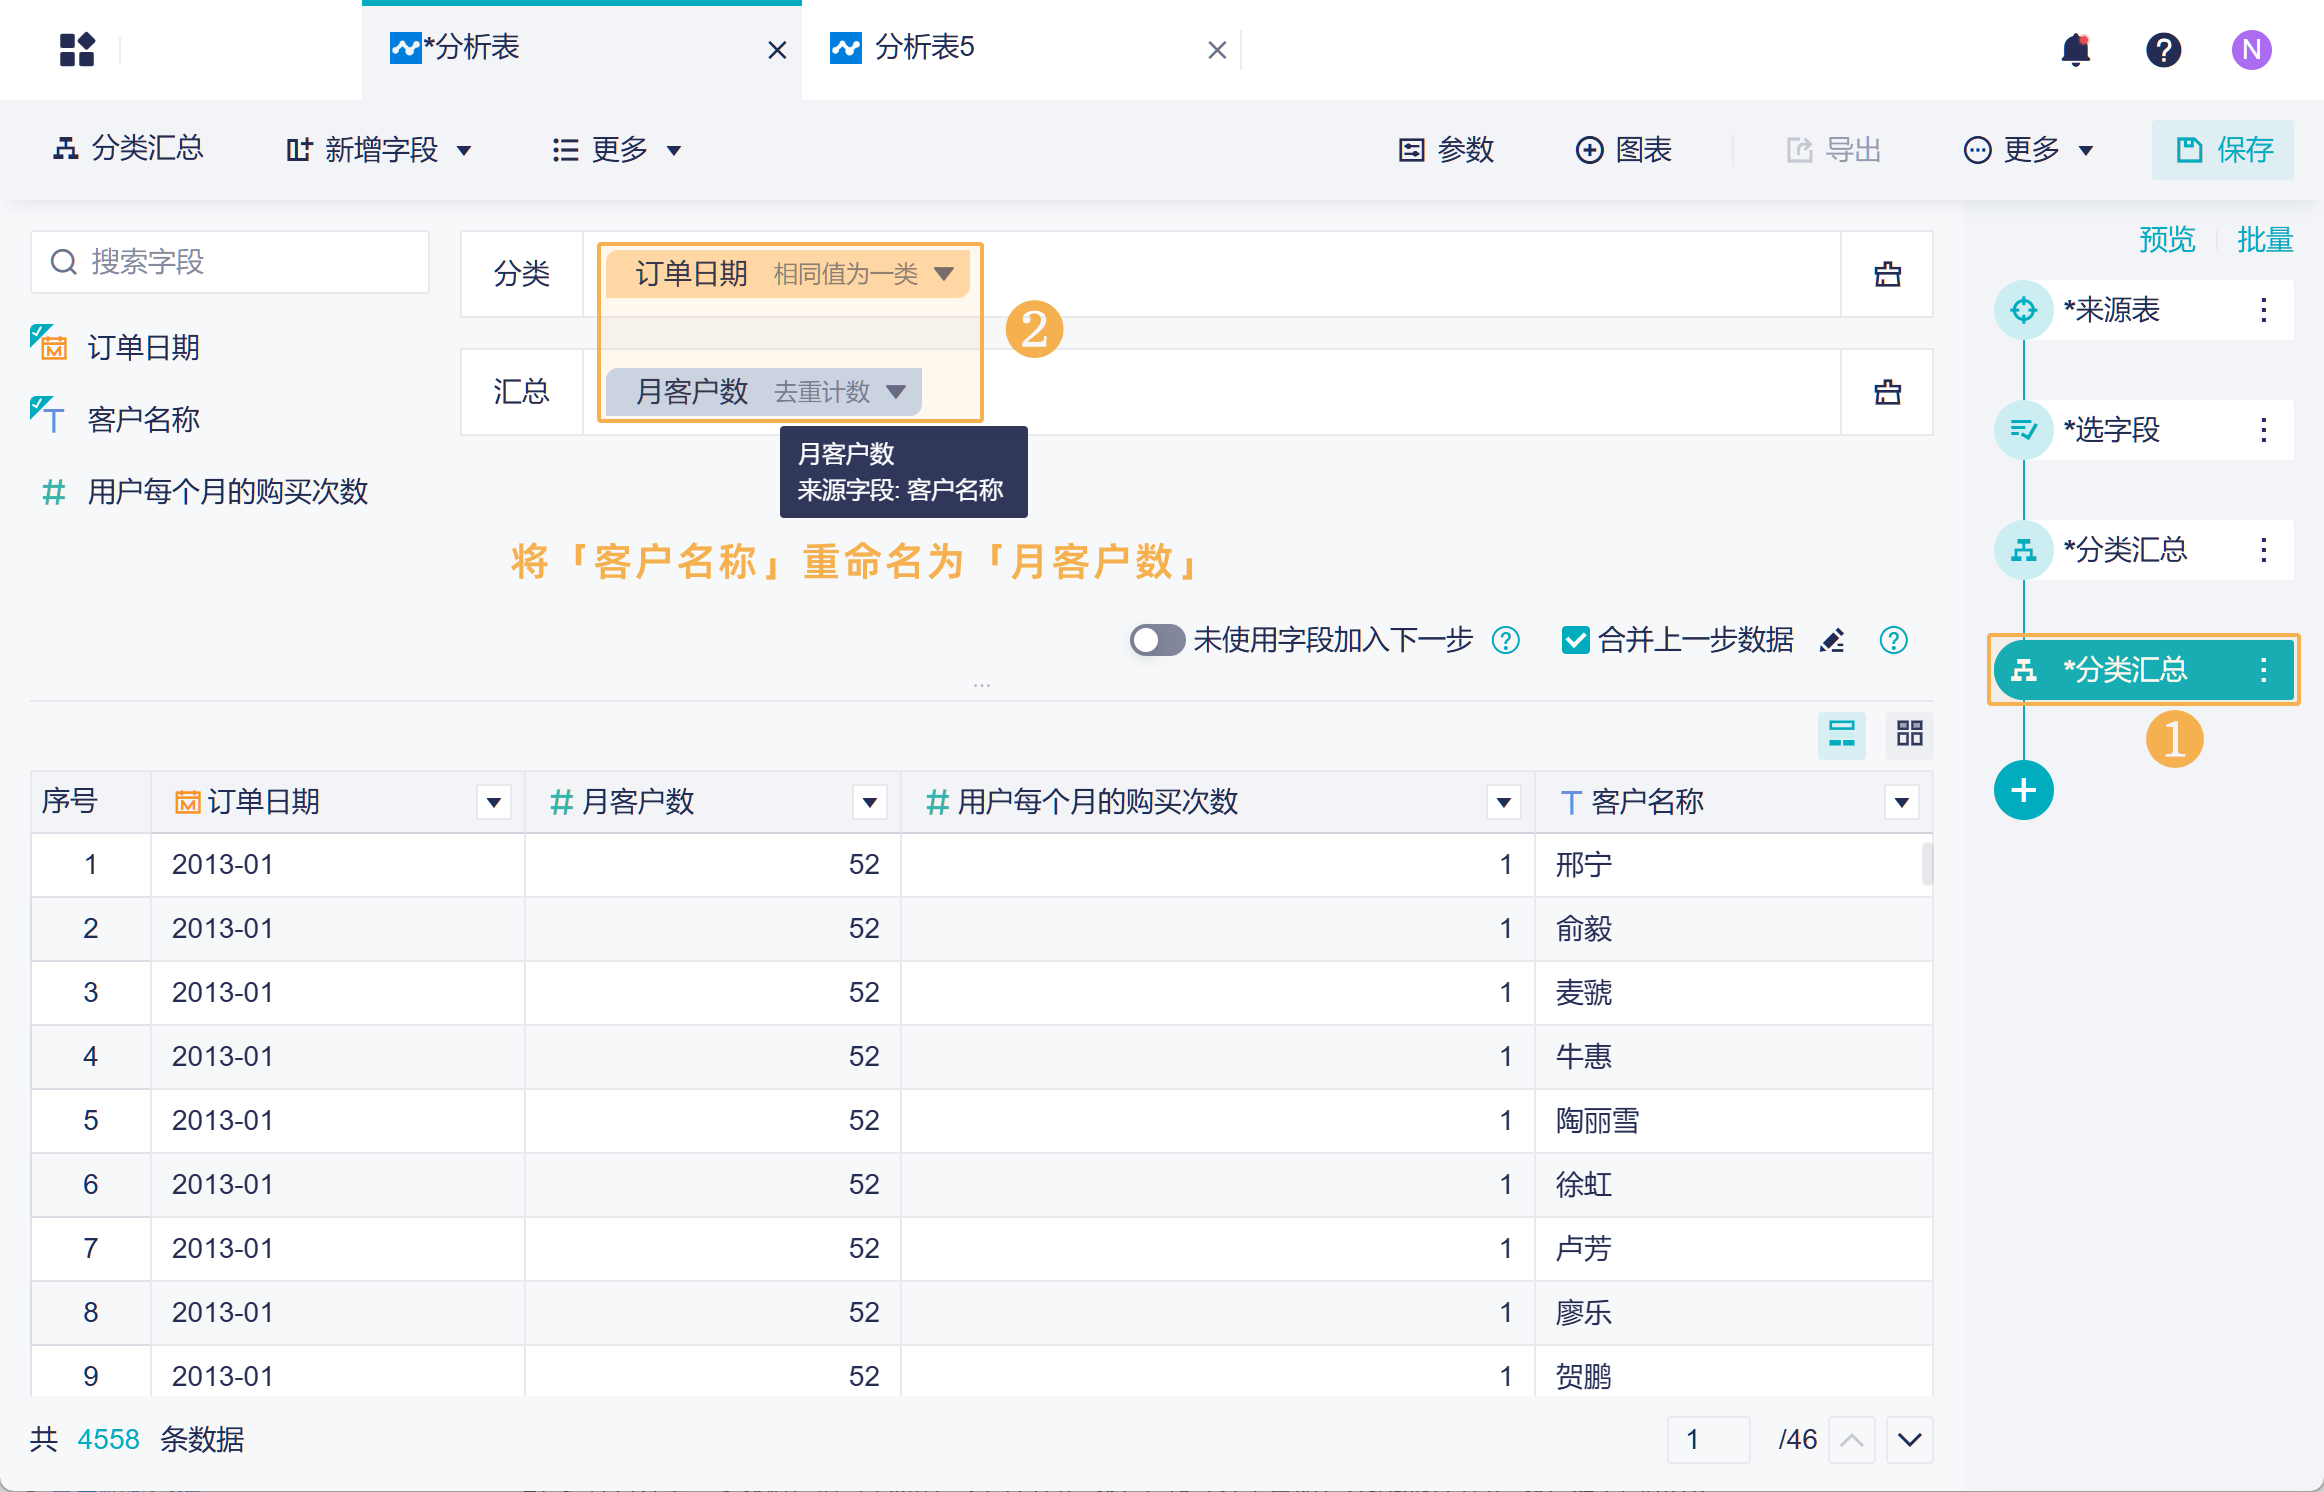
Task: Open 月客户数 column header dropdown
Action: (869, 802)
